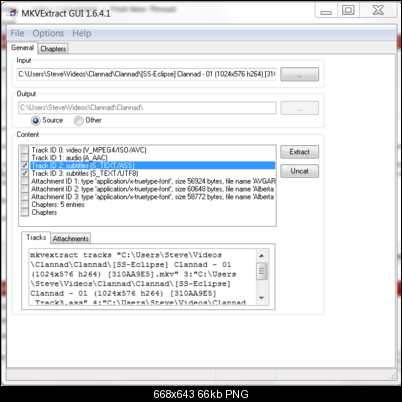
Task: Select the 'Track ID 0: video' row text
Action: click(x=89, y=150)
